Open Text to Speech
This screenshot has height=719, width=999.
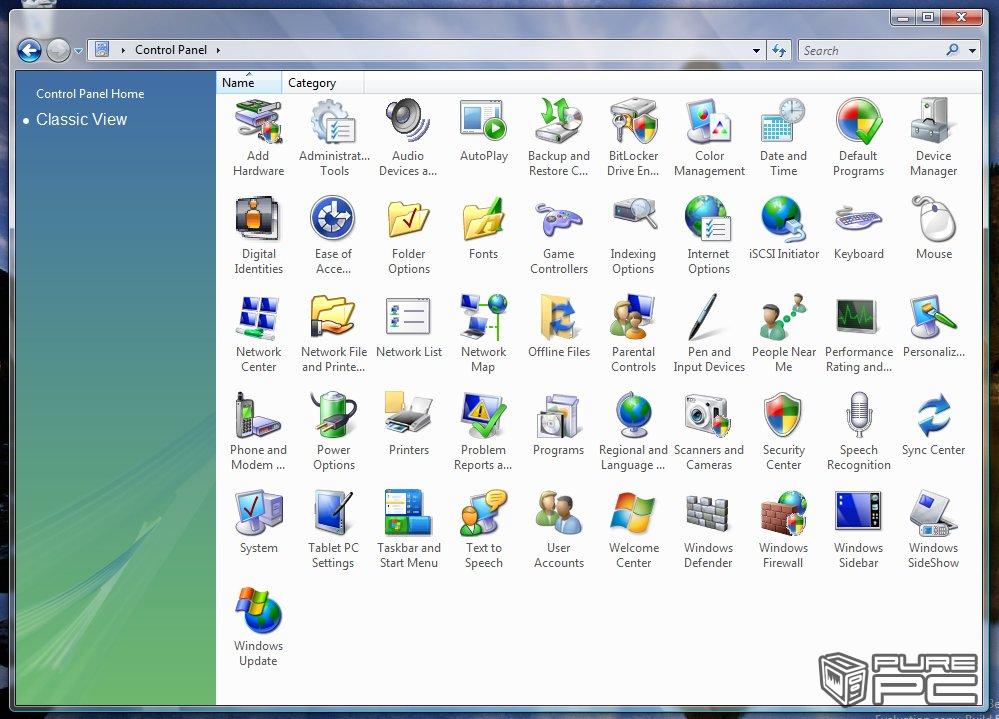pyautogui.click(x=484, y=530)
